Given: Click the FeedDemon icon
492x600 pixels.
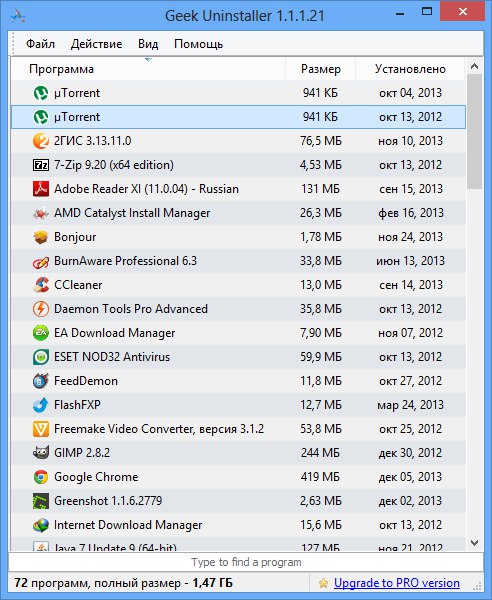Looking at the screenshot, I should click(x=41, y=381).
